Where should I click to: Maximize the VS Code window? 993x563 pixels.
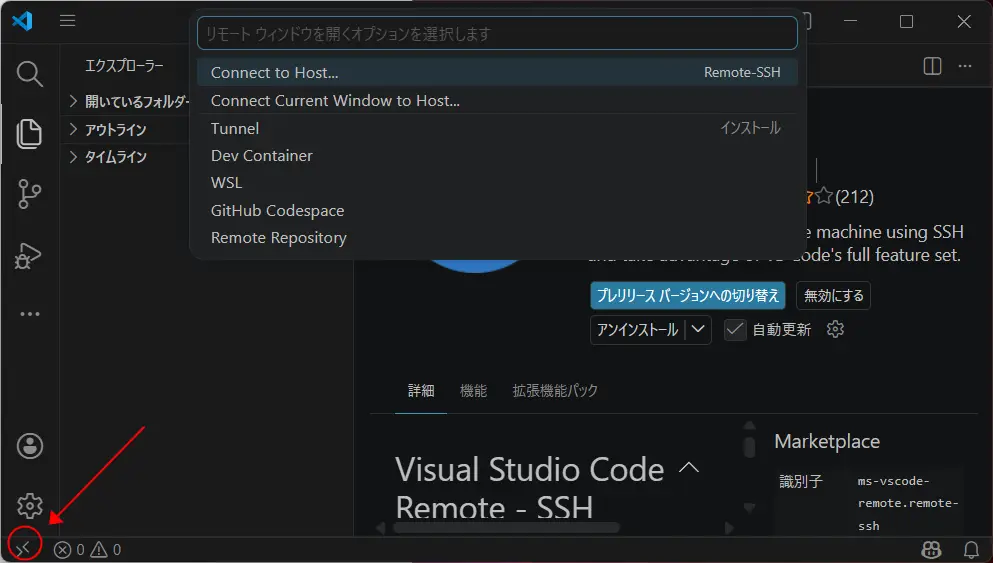(906, 22)
